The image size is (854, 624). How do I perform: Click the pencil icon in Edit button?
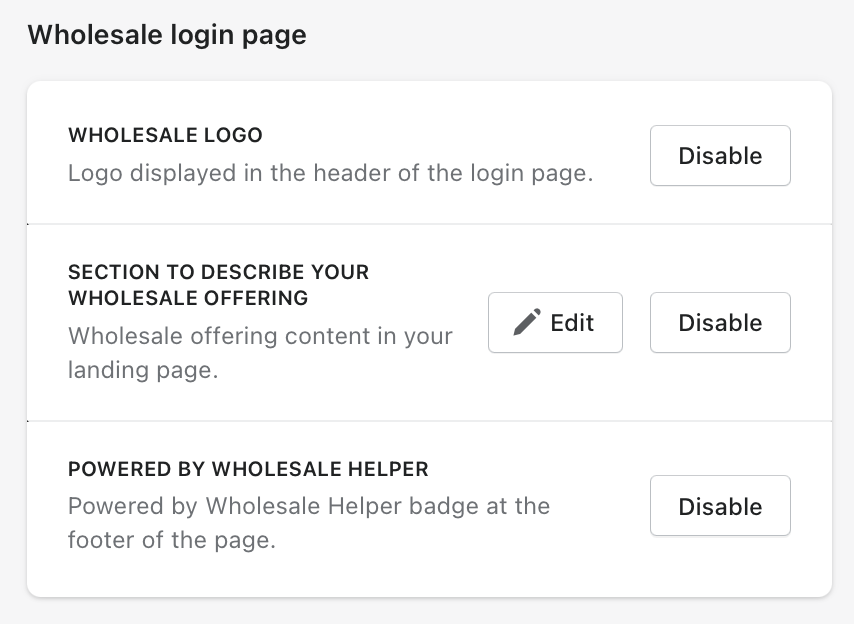(x=527, y=322)
